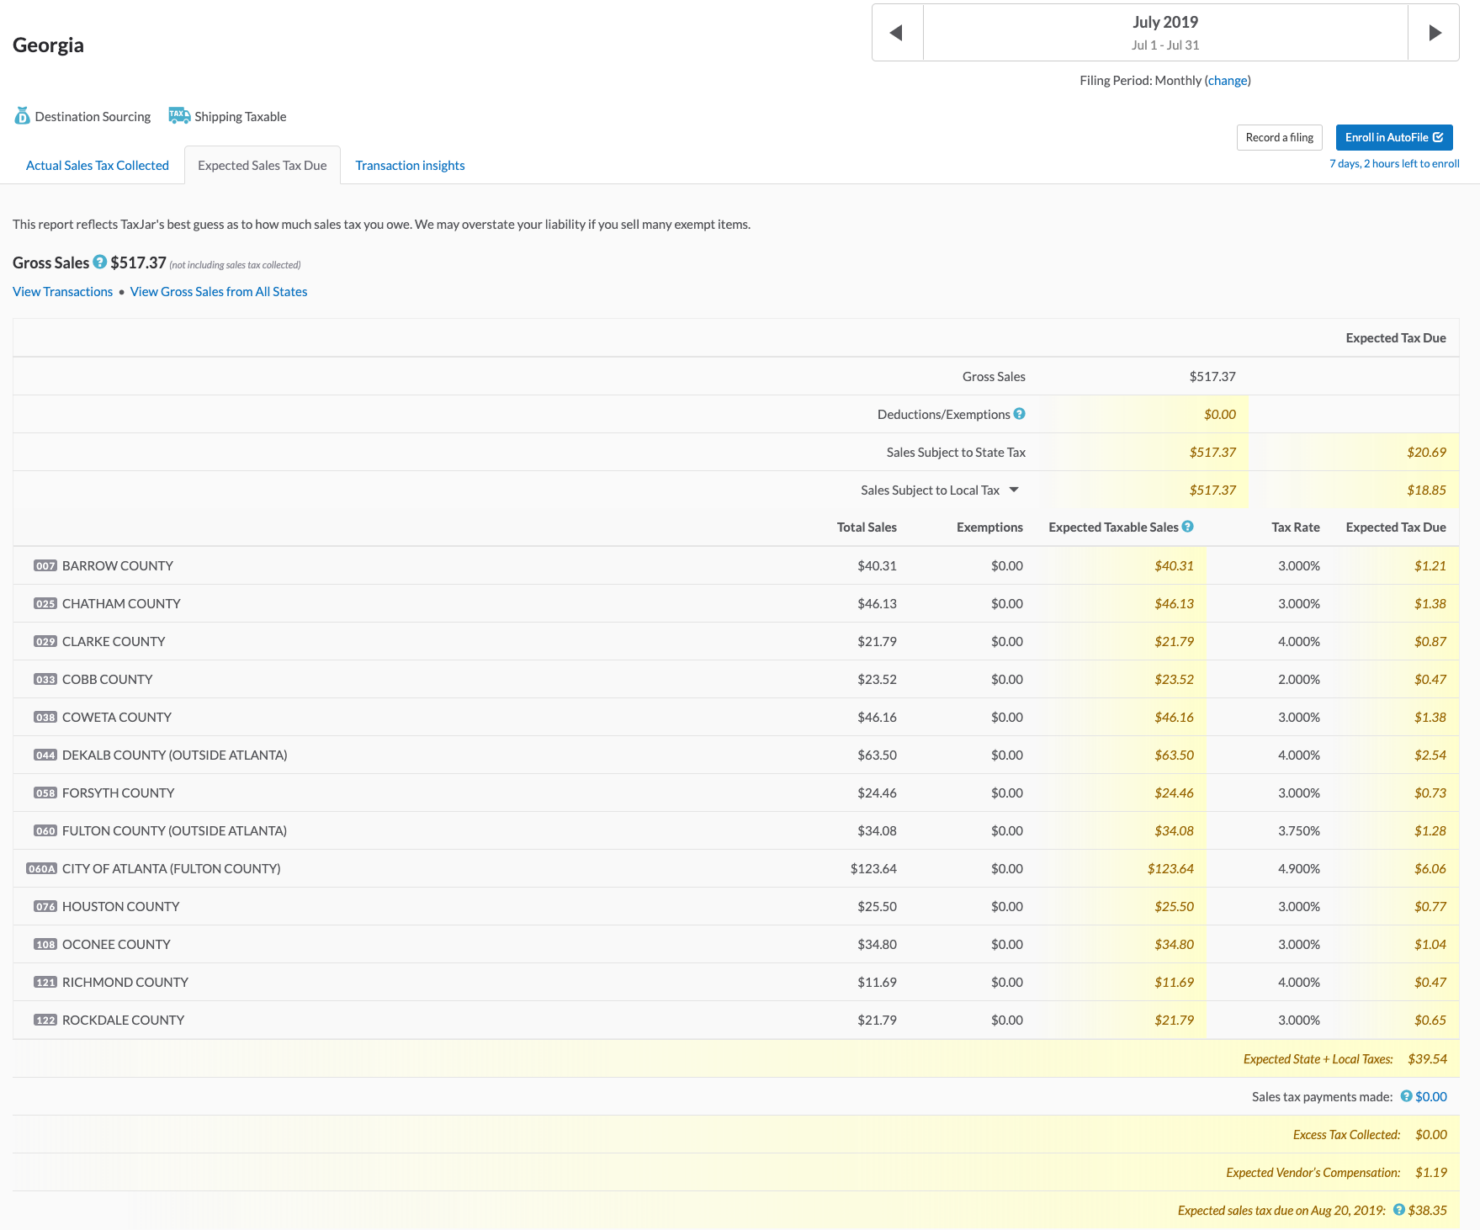Click the Shipping Taxable tax truck icon

179,114
